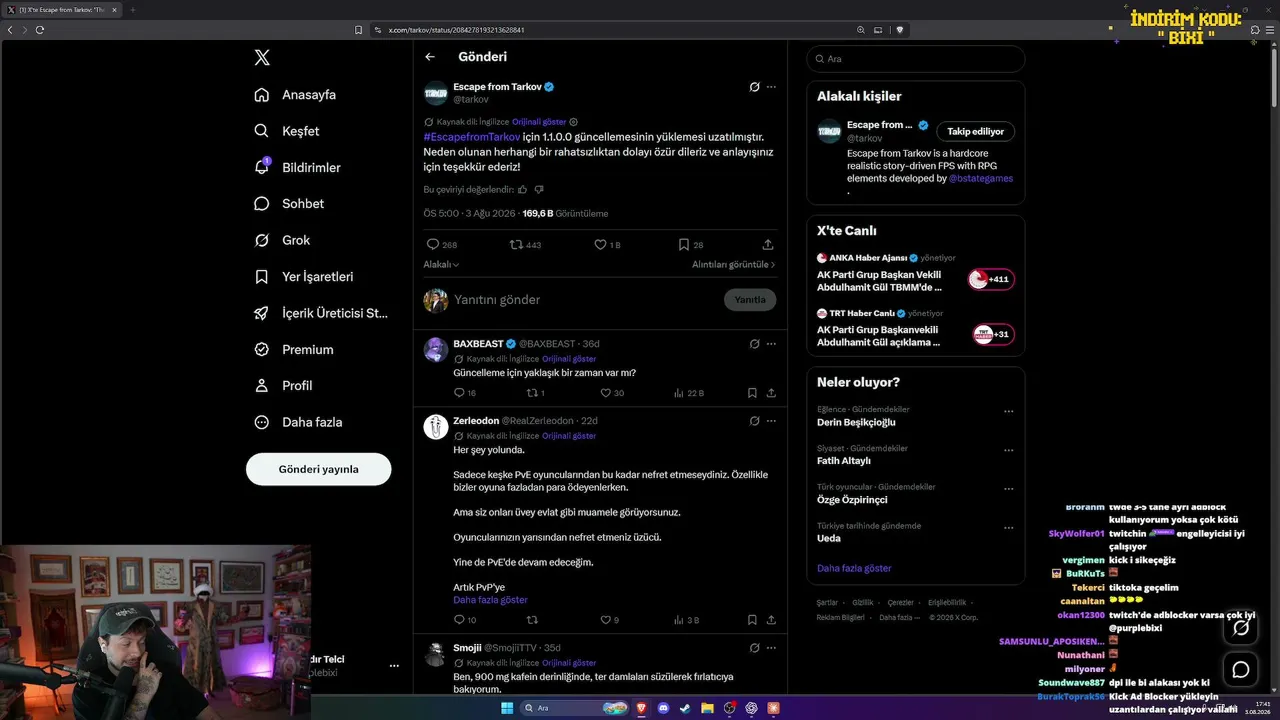Viewport: 1280px width, 720px height.
Task: Open the account menu three dots
Action: click(x=394, y=666)
